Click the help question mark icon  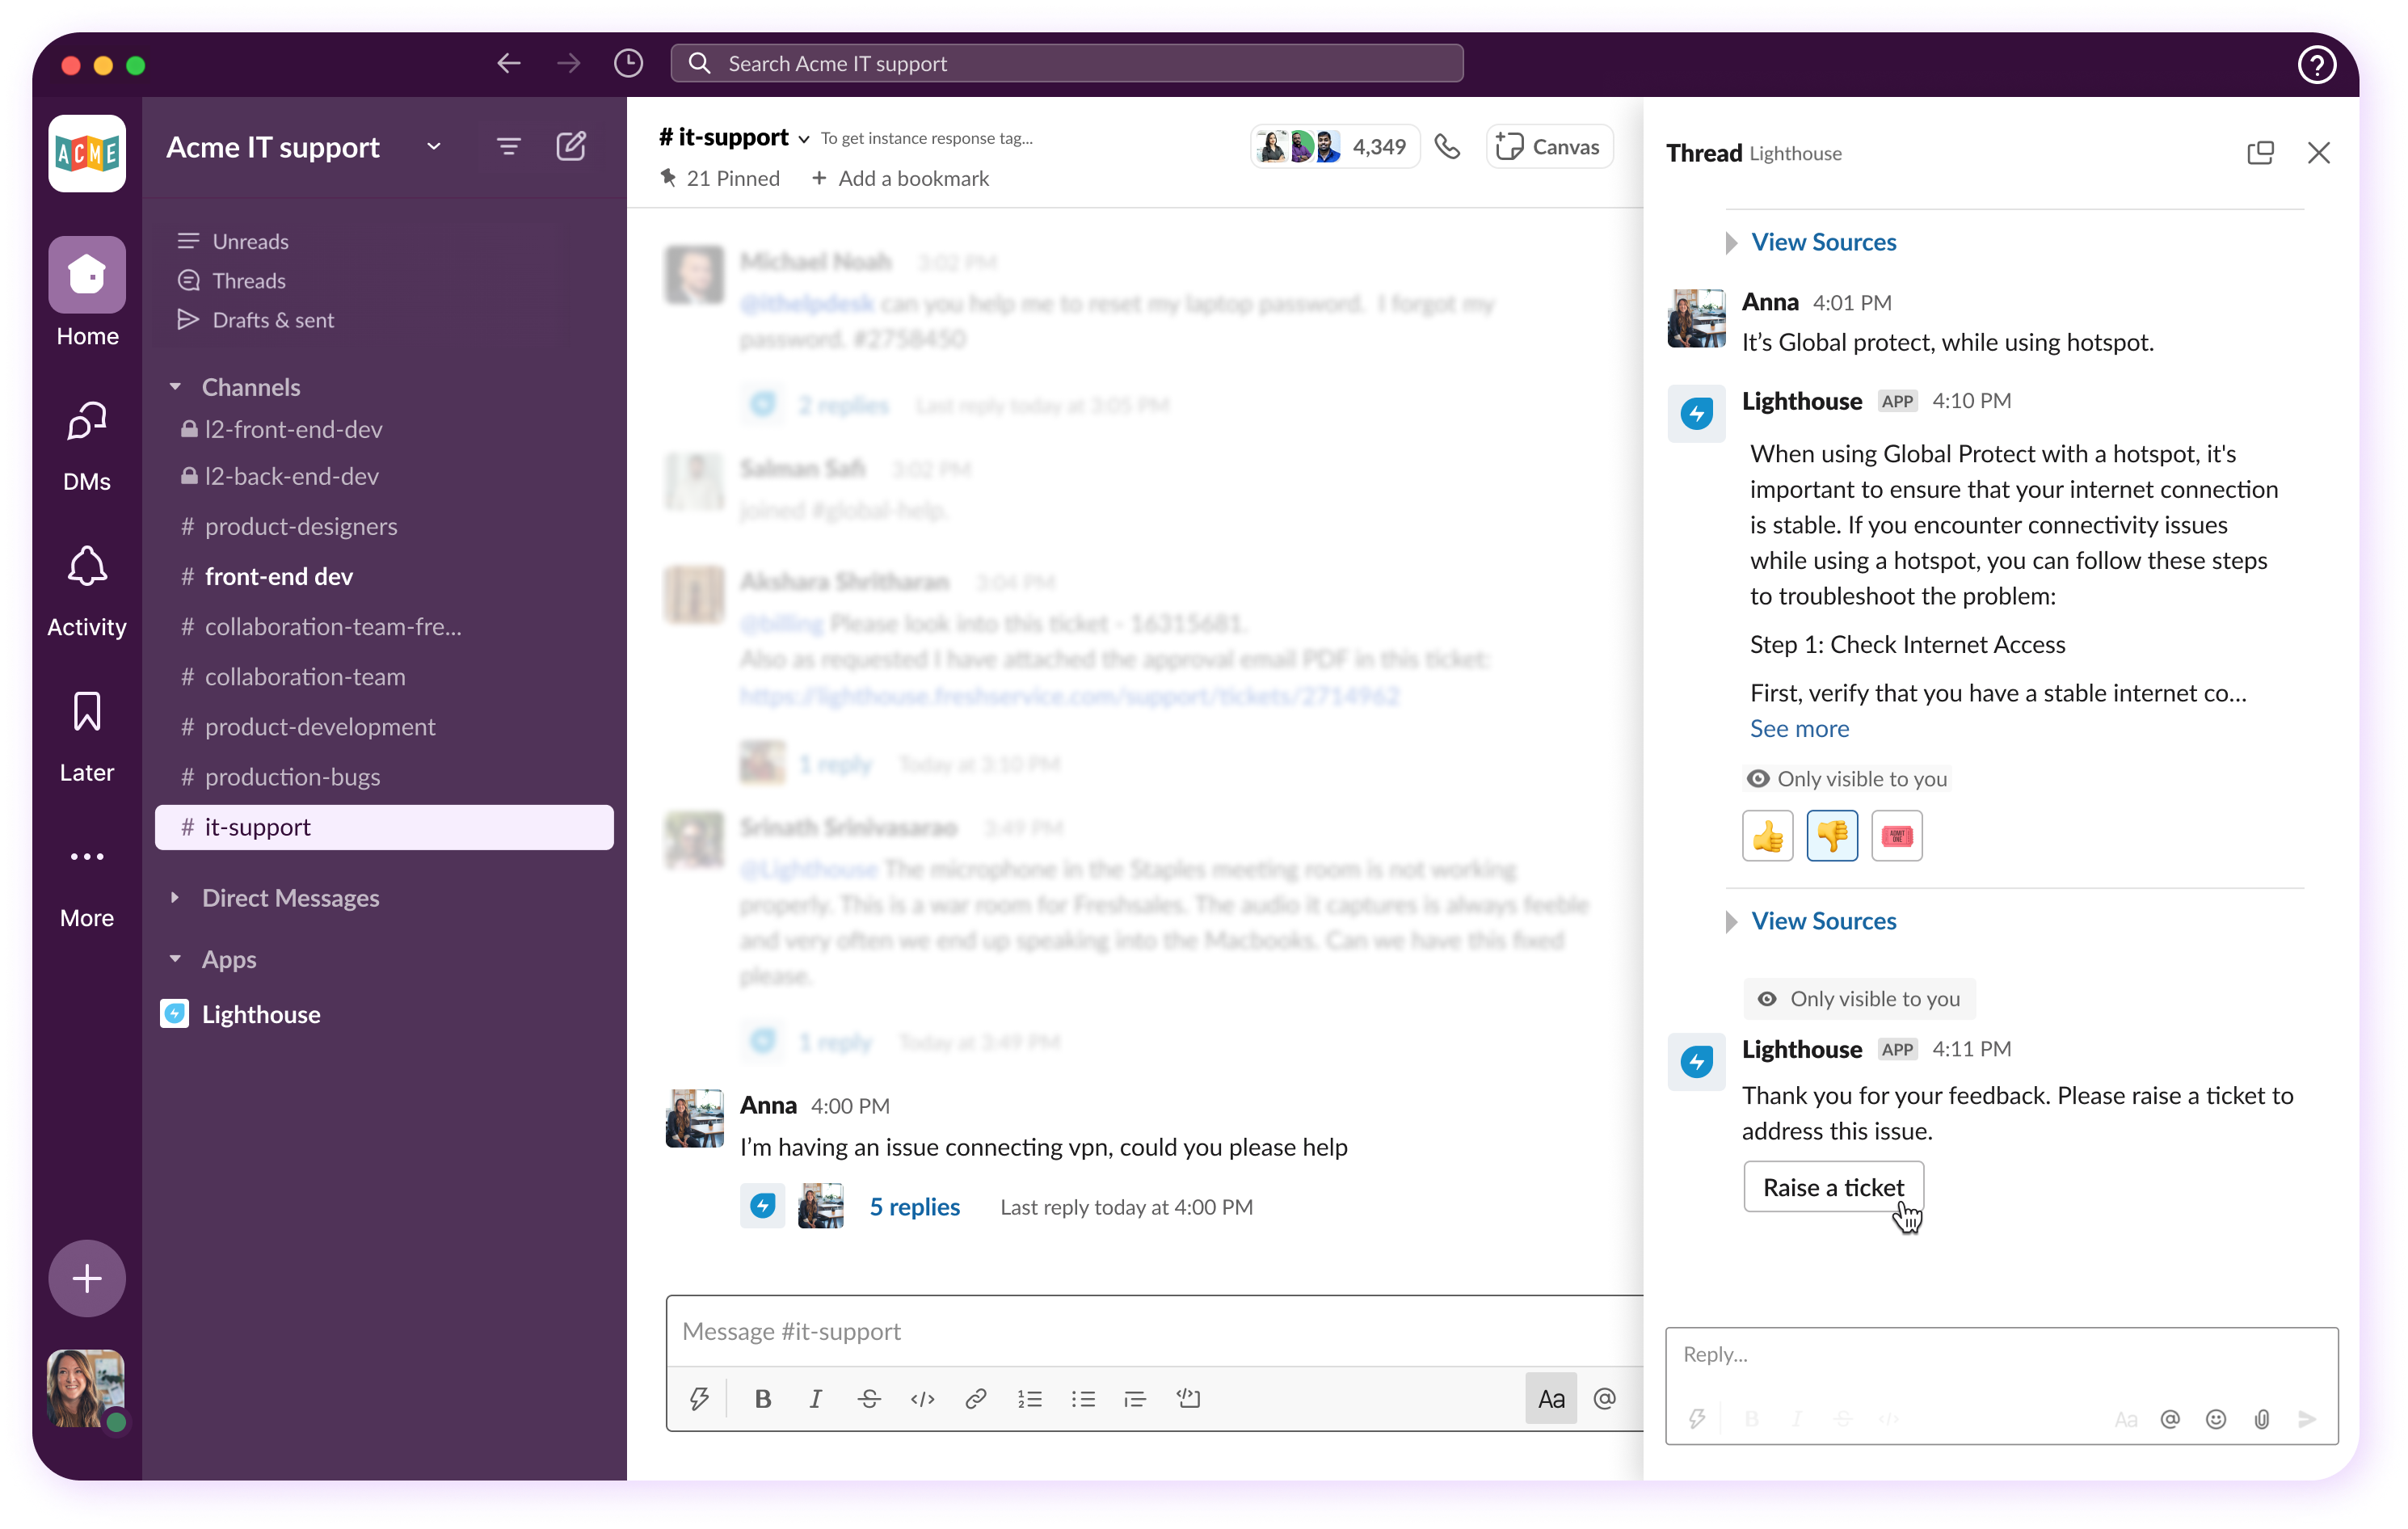tap(2316, 65)
